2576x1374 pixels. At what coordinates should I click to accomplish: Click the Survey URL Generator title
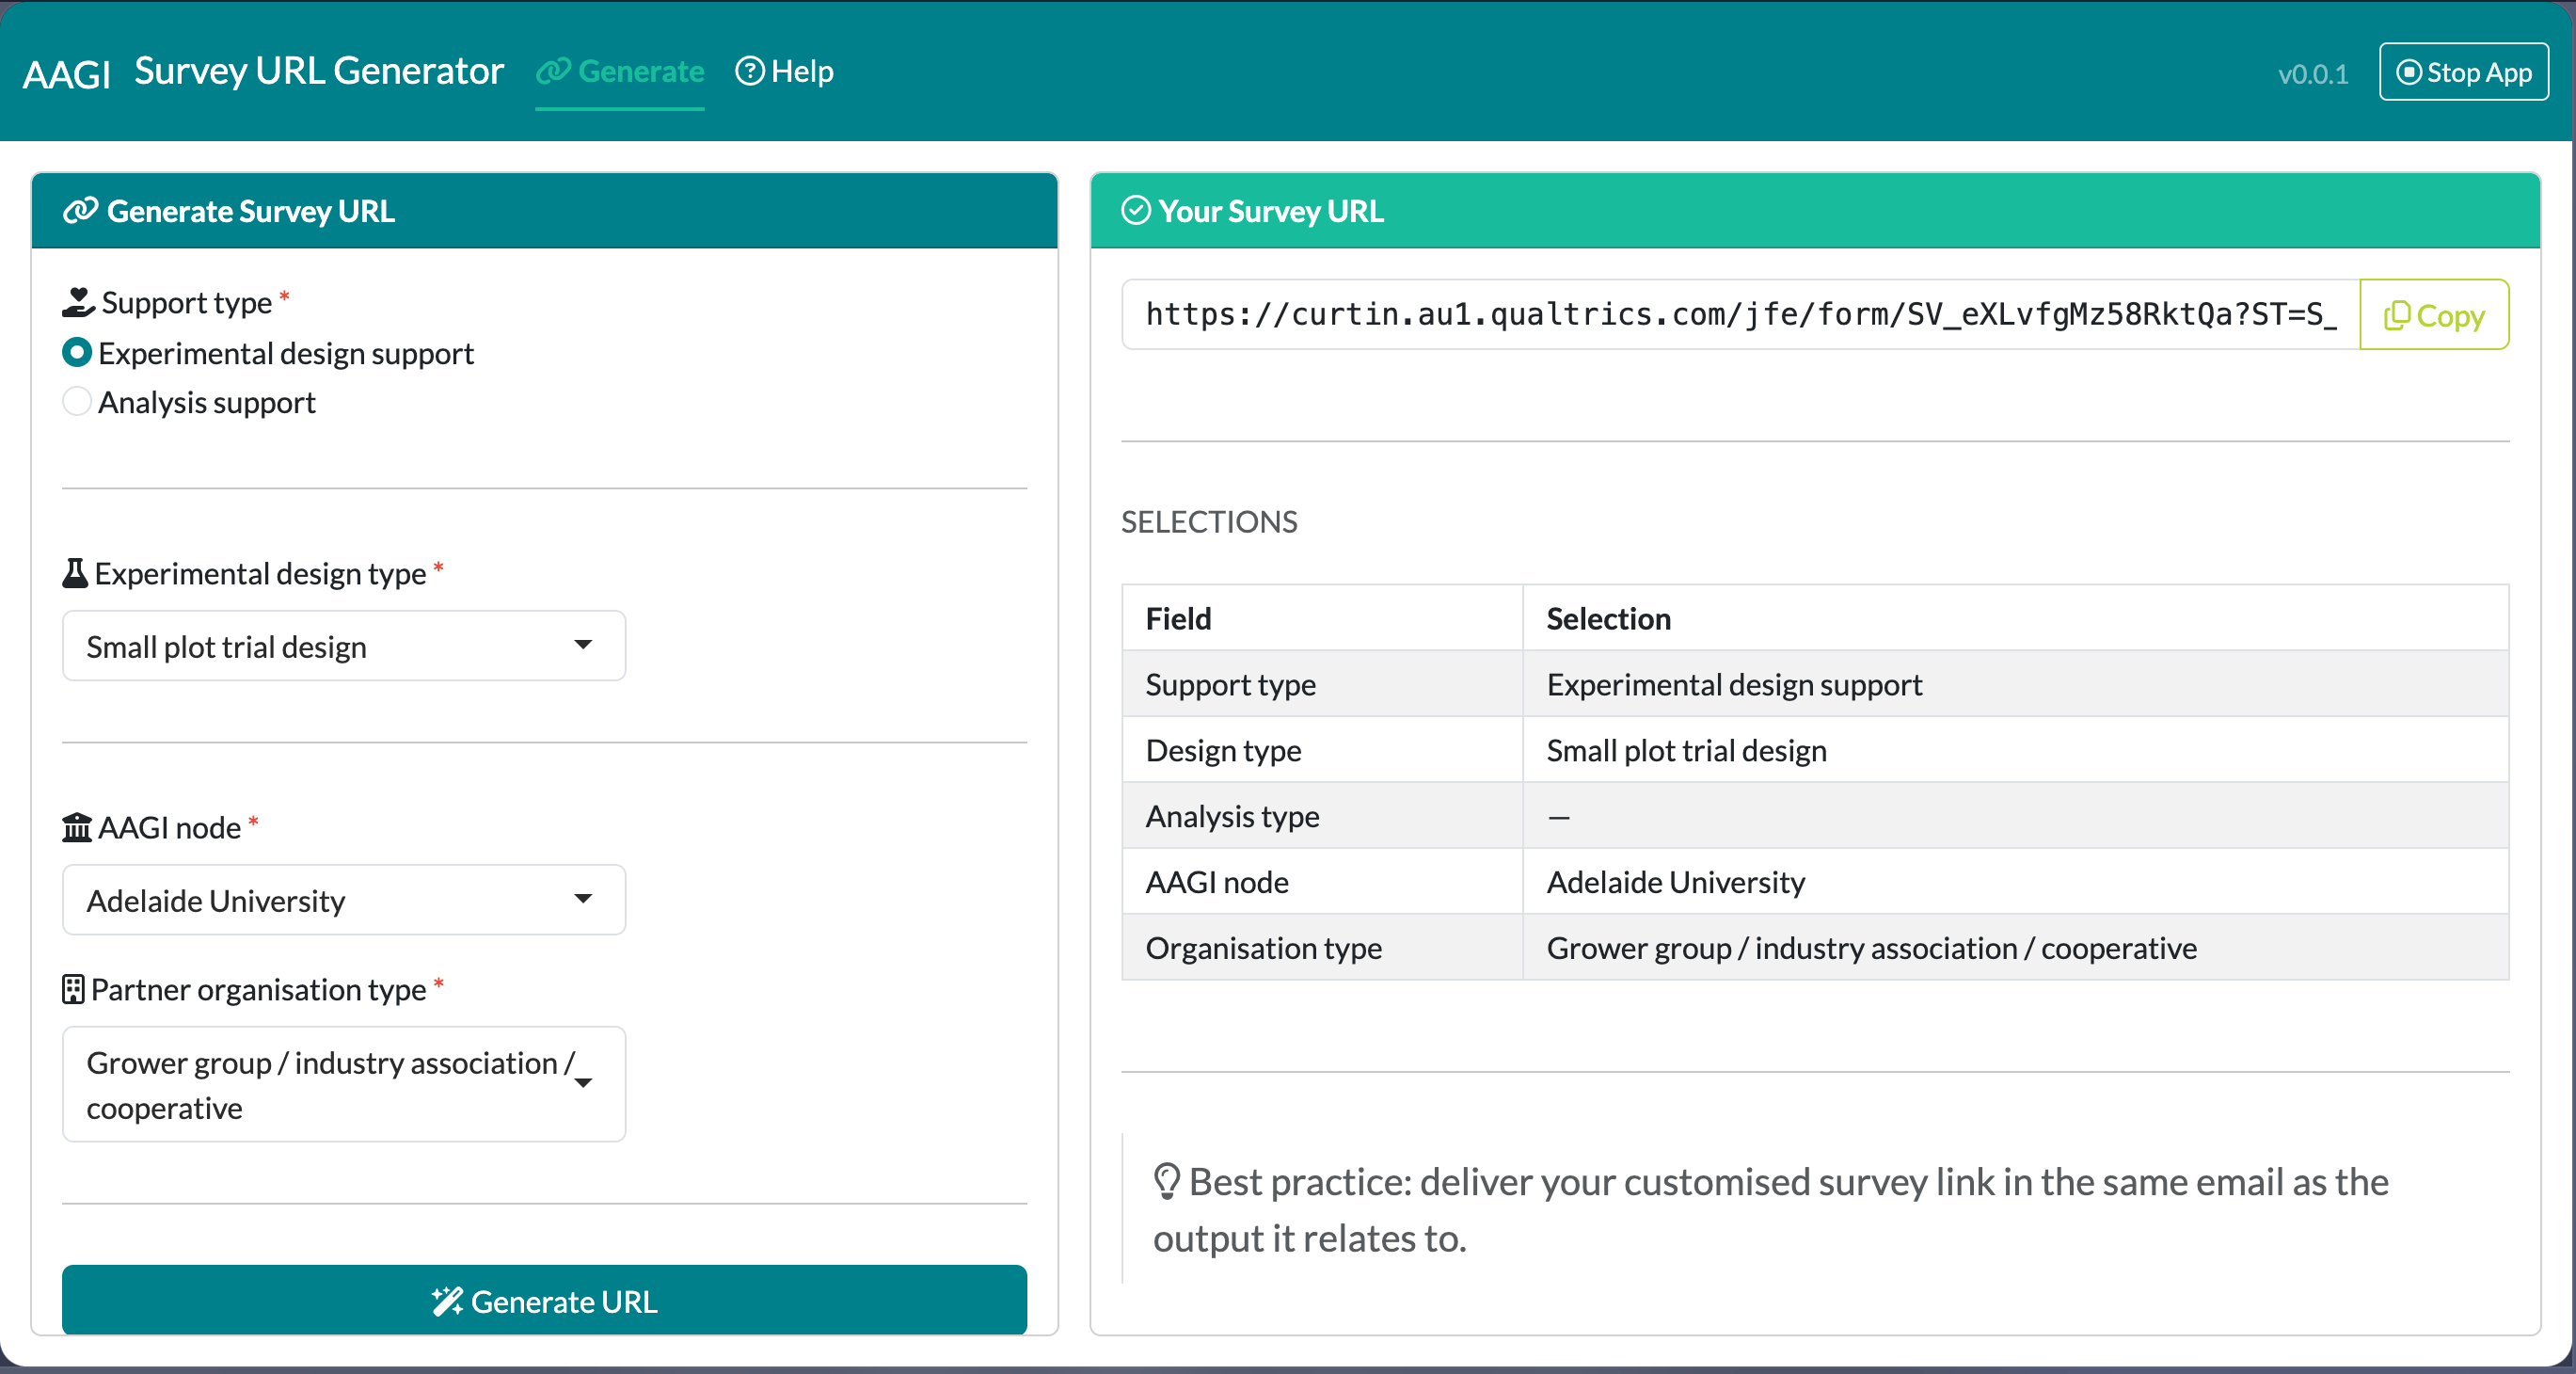(x=319, y=71)
